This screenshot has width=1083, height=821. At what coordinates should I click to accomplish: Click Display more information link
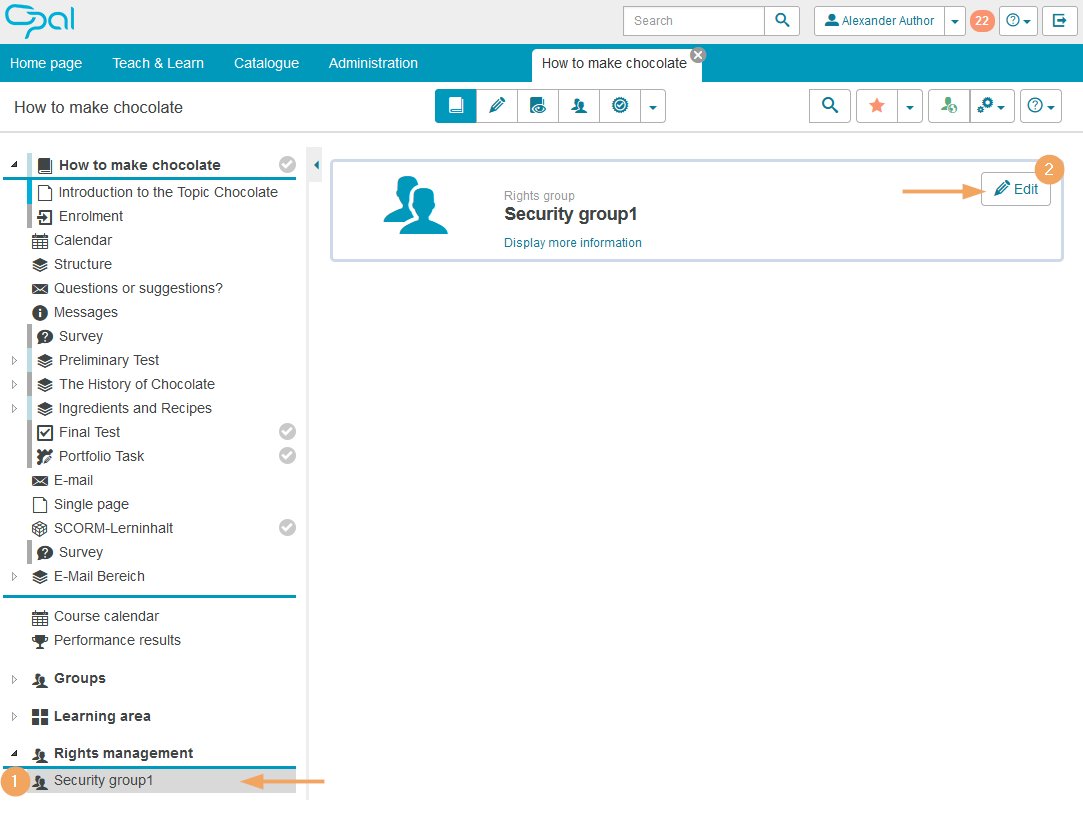[x=572, y=243]
